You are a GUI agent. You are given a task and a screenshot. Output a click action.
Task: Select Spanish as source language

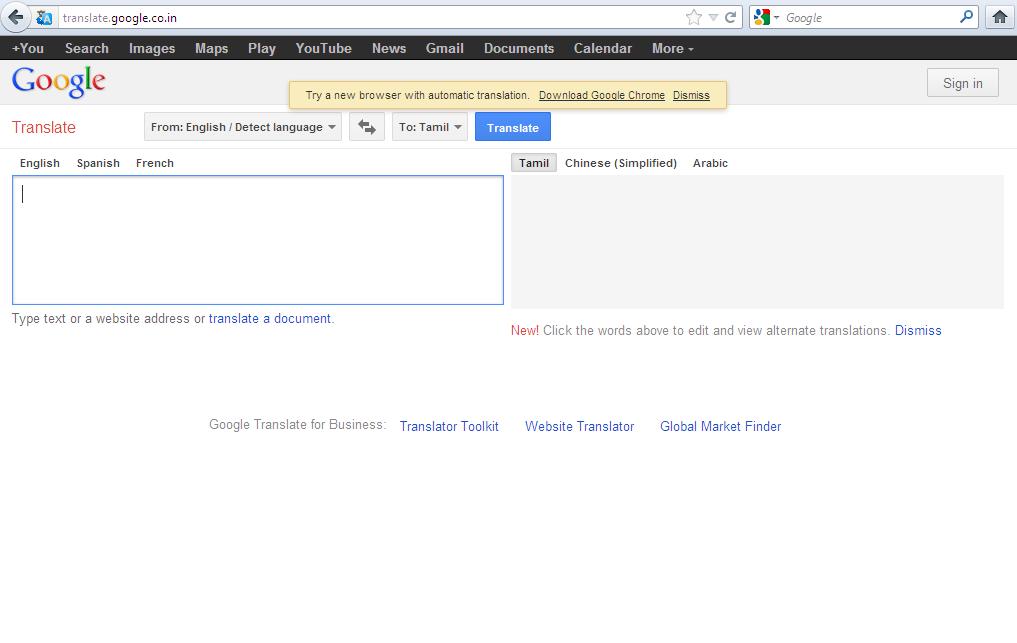(x=98, y=163)
